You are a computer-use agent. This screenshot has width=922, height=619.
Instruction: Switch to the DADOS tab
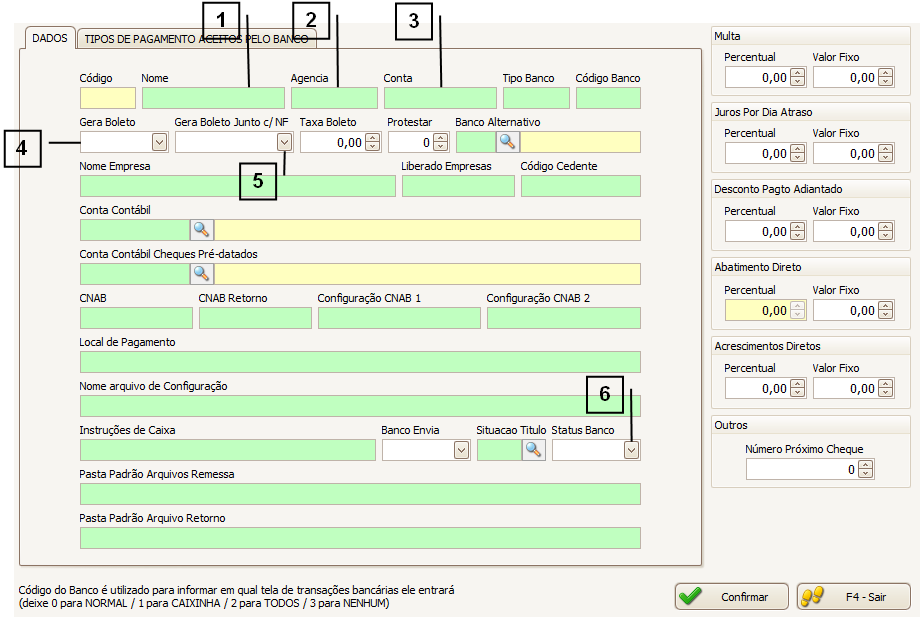pos(50,38)
